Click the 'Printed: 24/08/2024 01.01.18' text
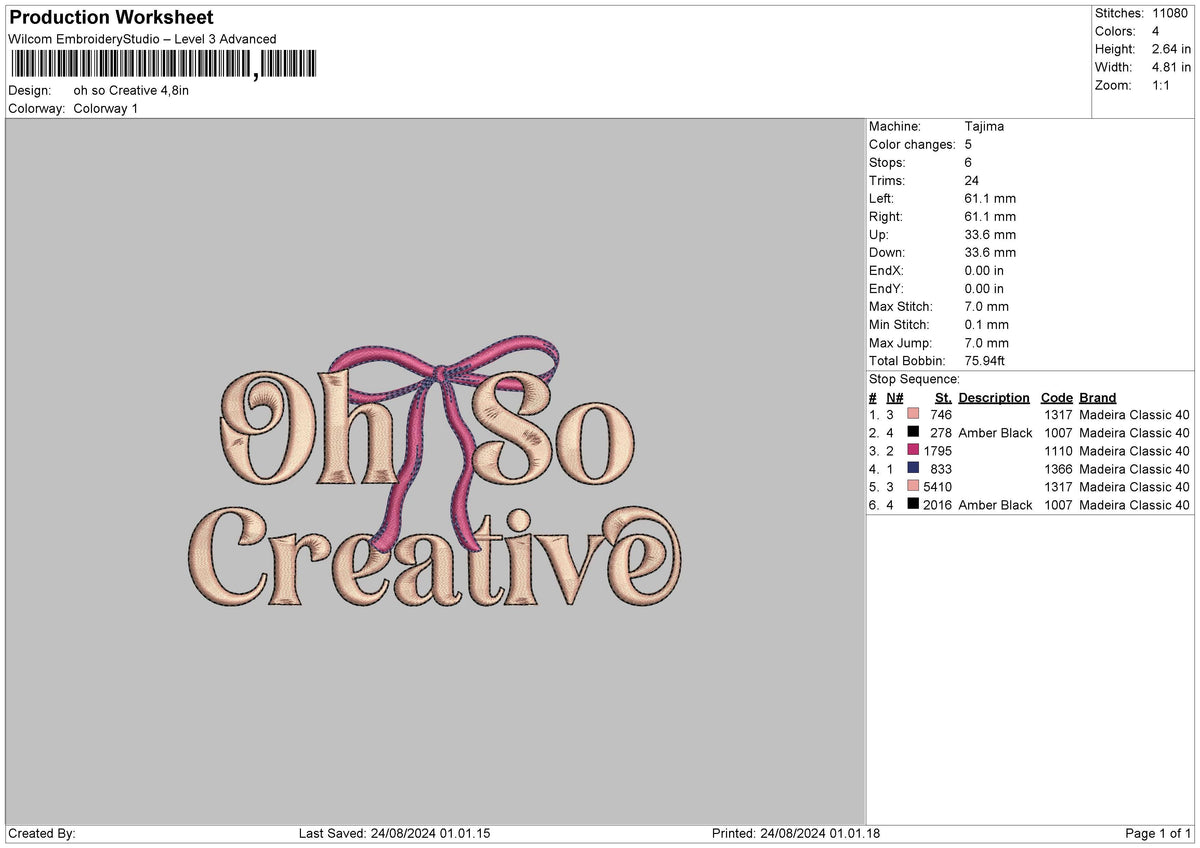The width and height of the screenshot is (1200, 848). [796, 833]
